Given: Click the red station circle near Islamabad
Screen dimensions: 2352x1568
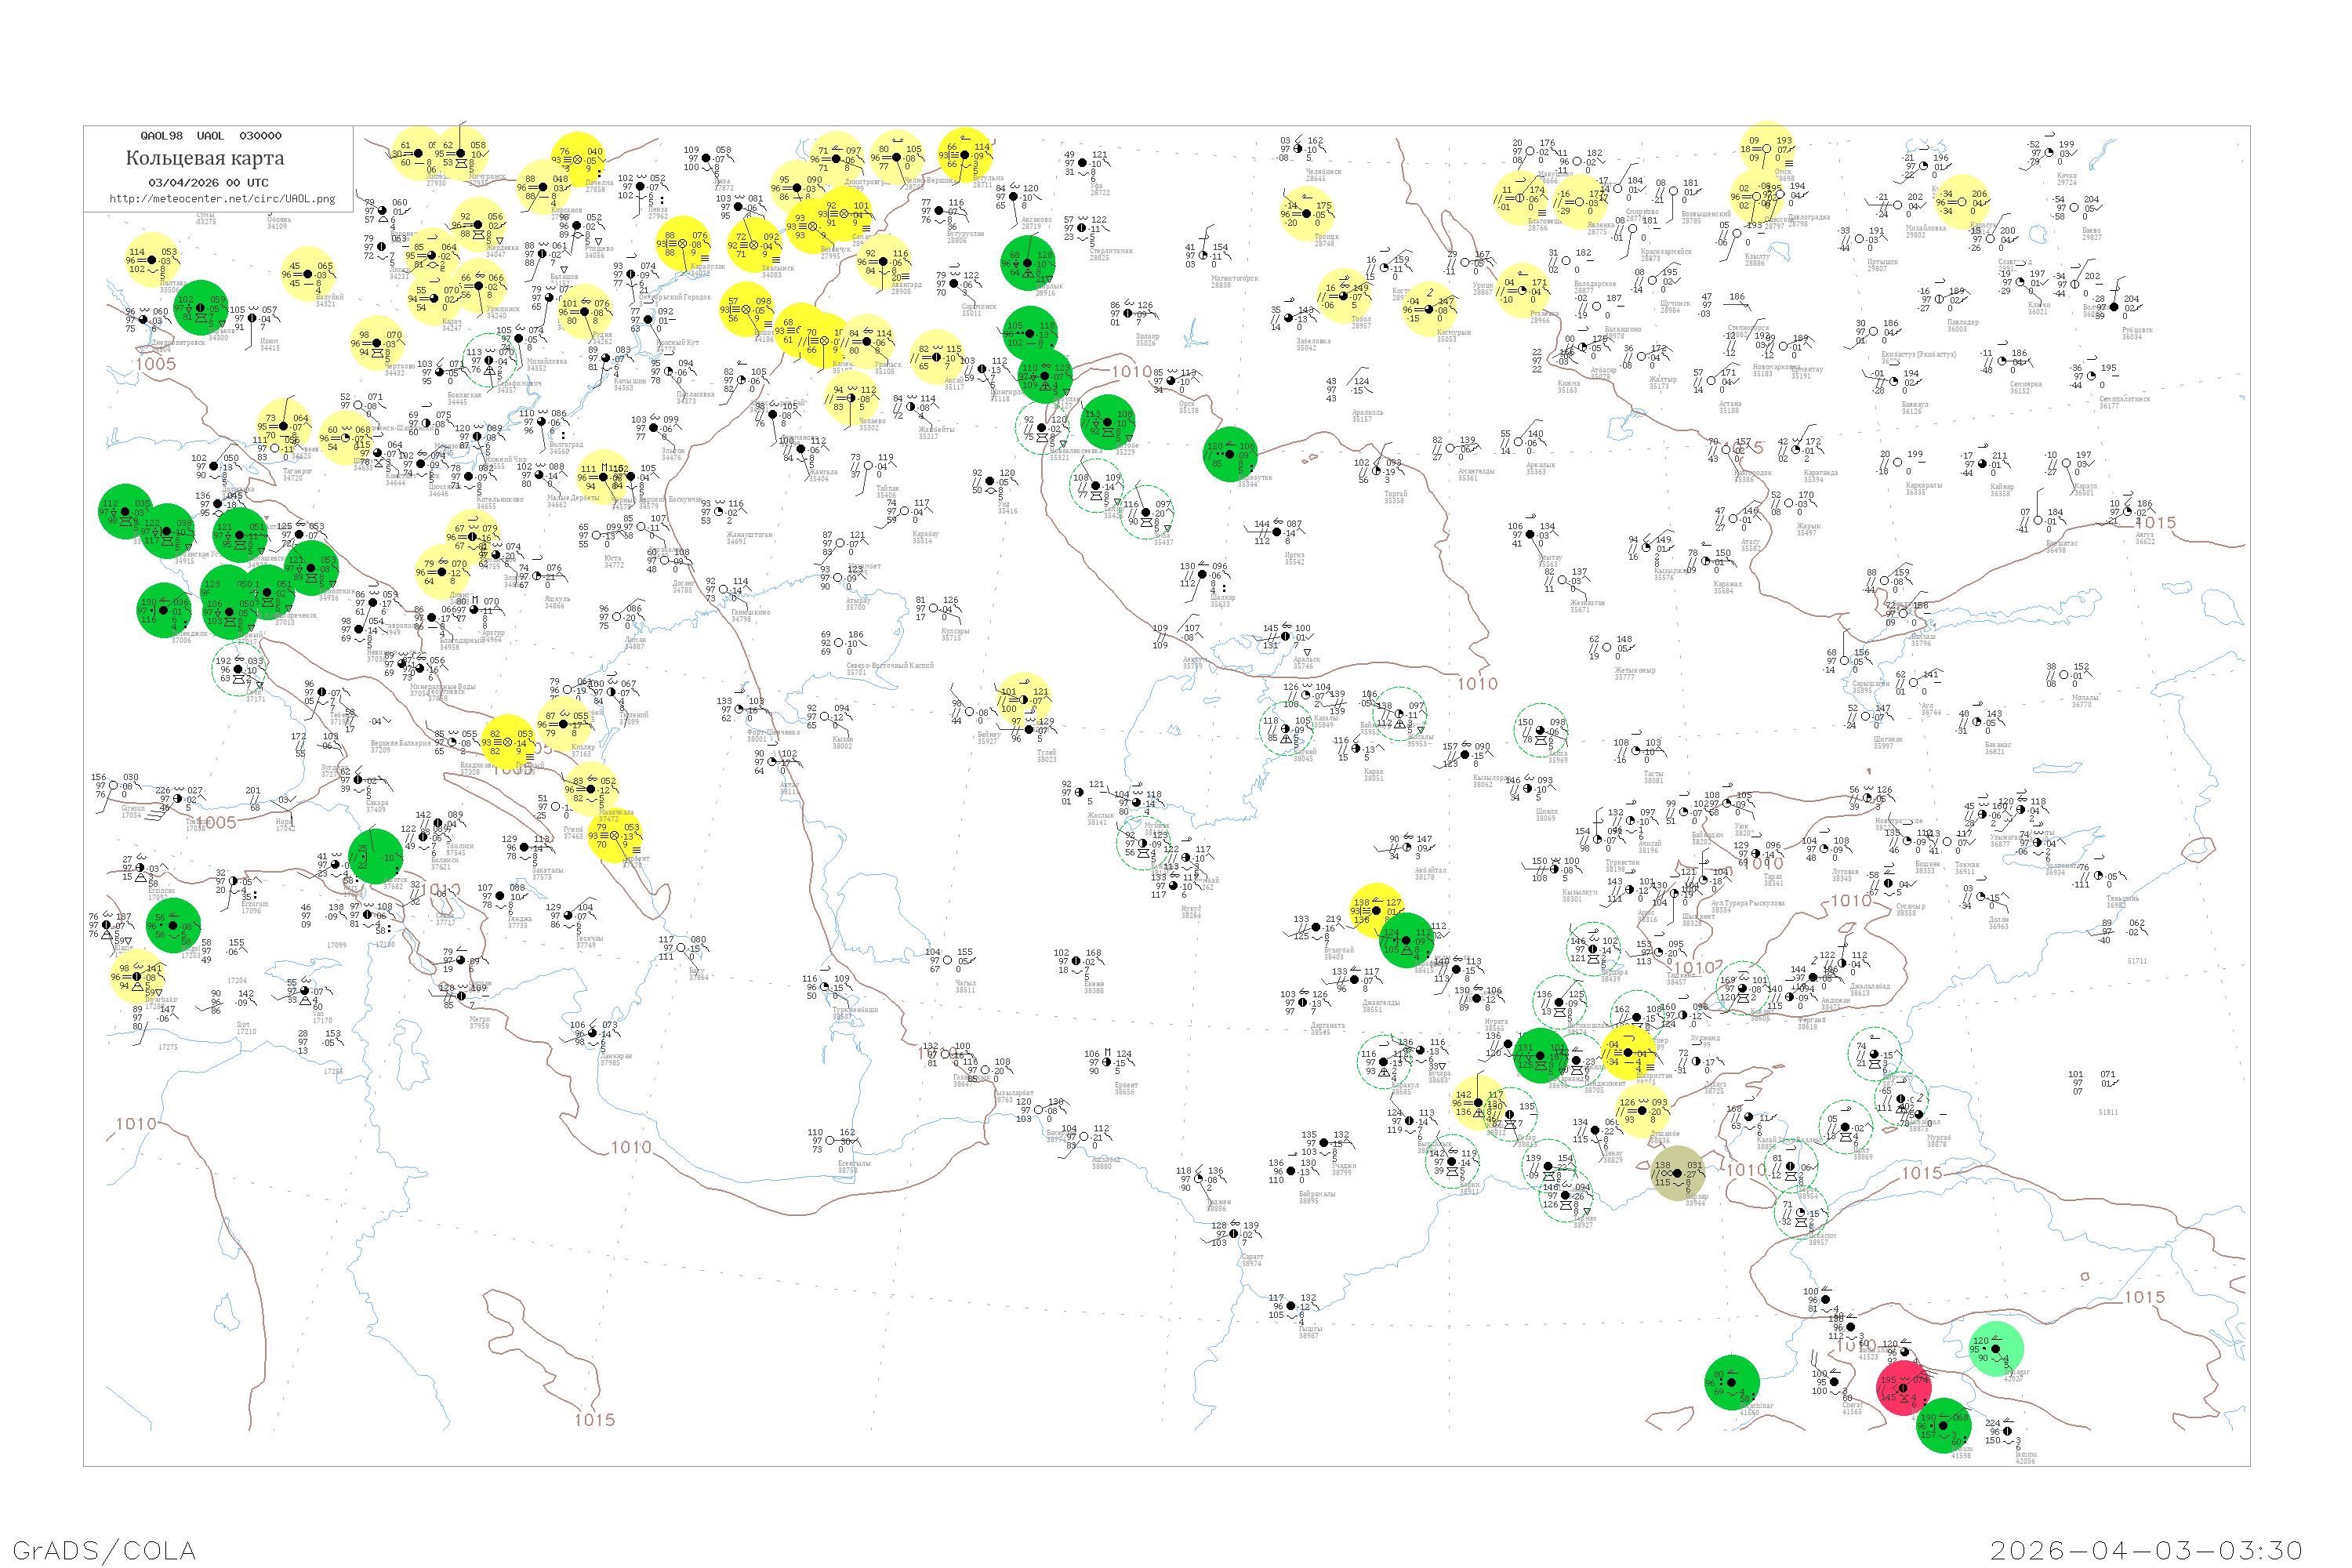Looking at the screenshot, I should pos(1904,1388).
